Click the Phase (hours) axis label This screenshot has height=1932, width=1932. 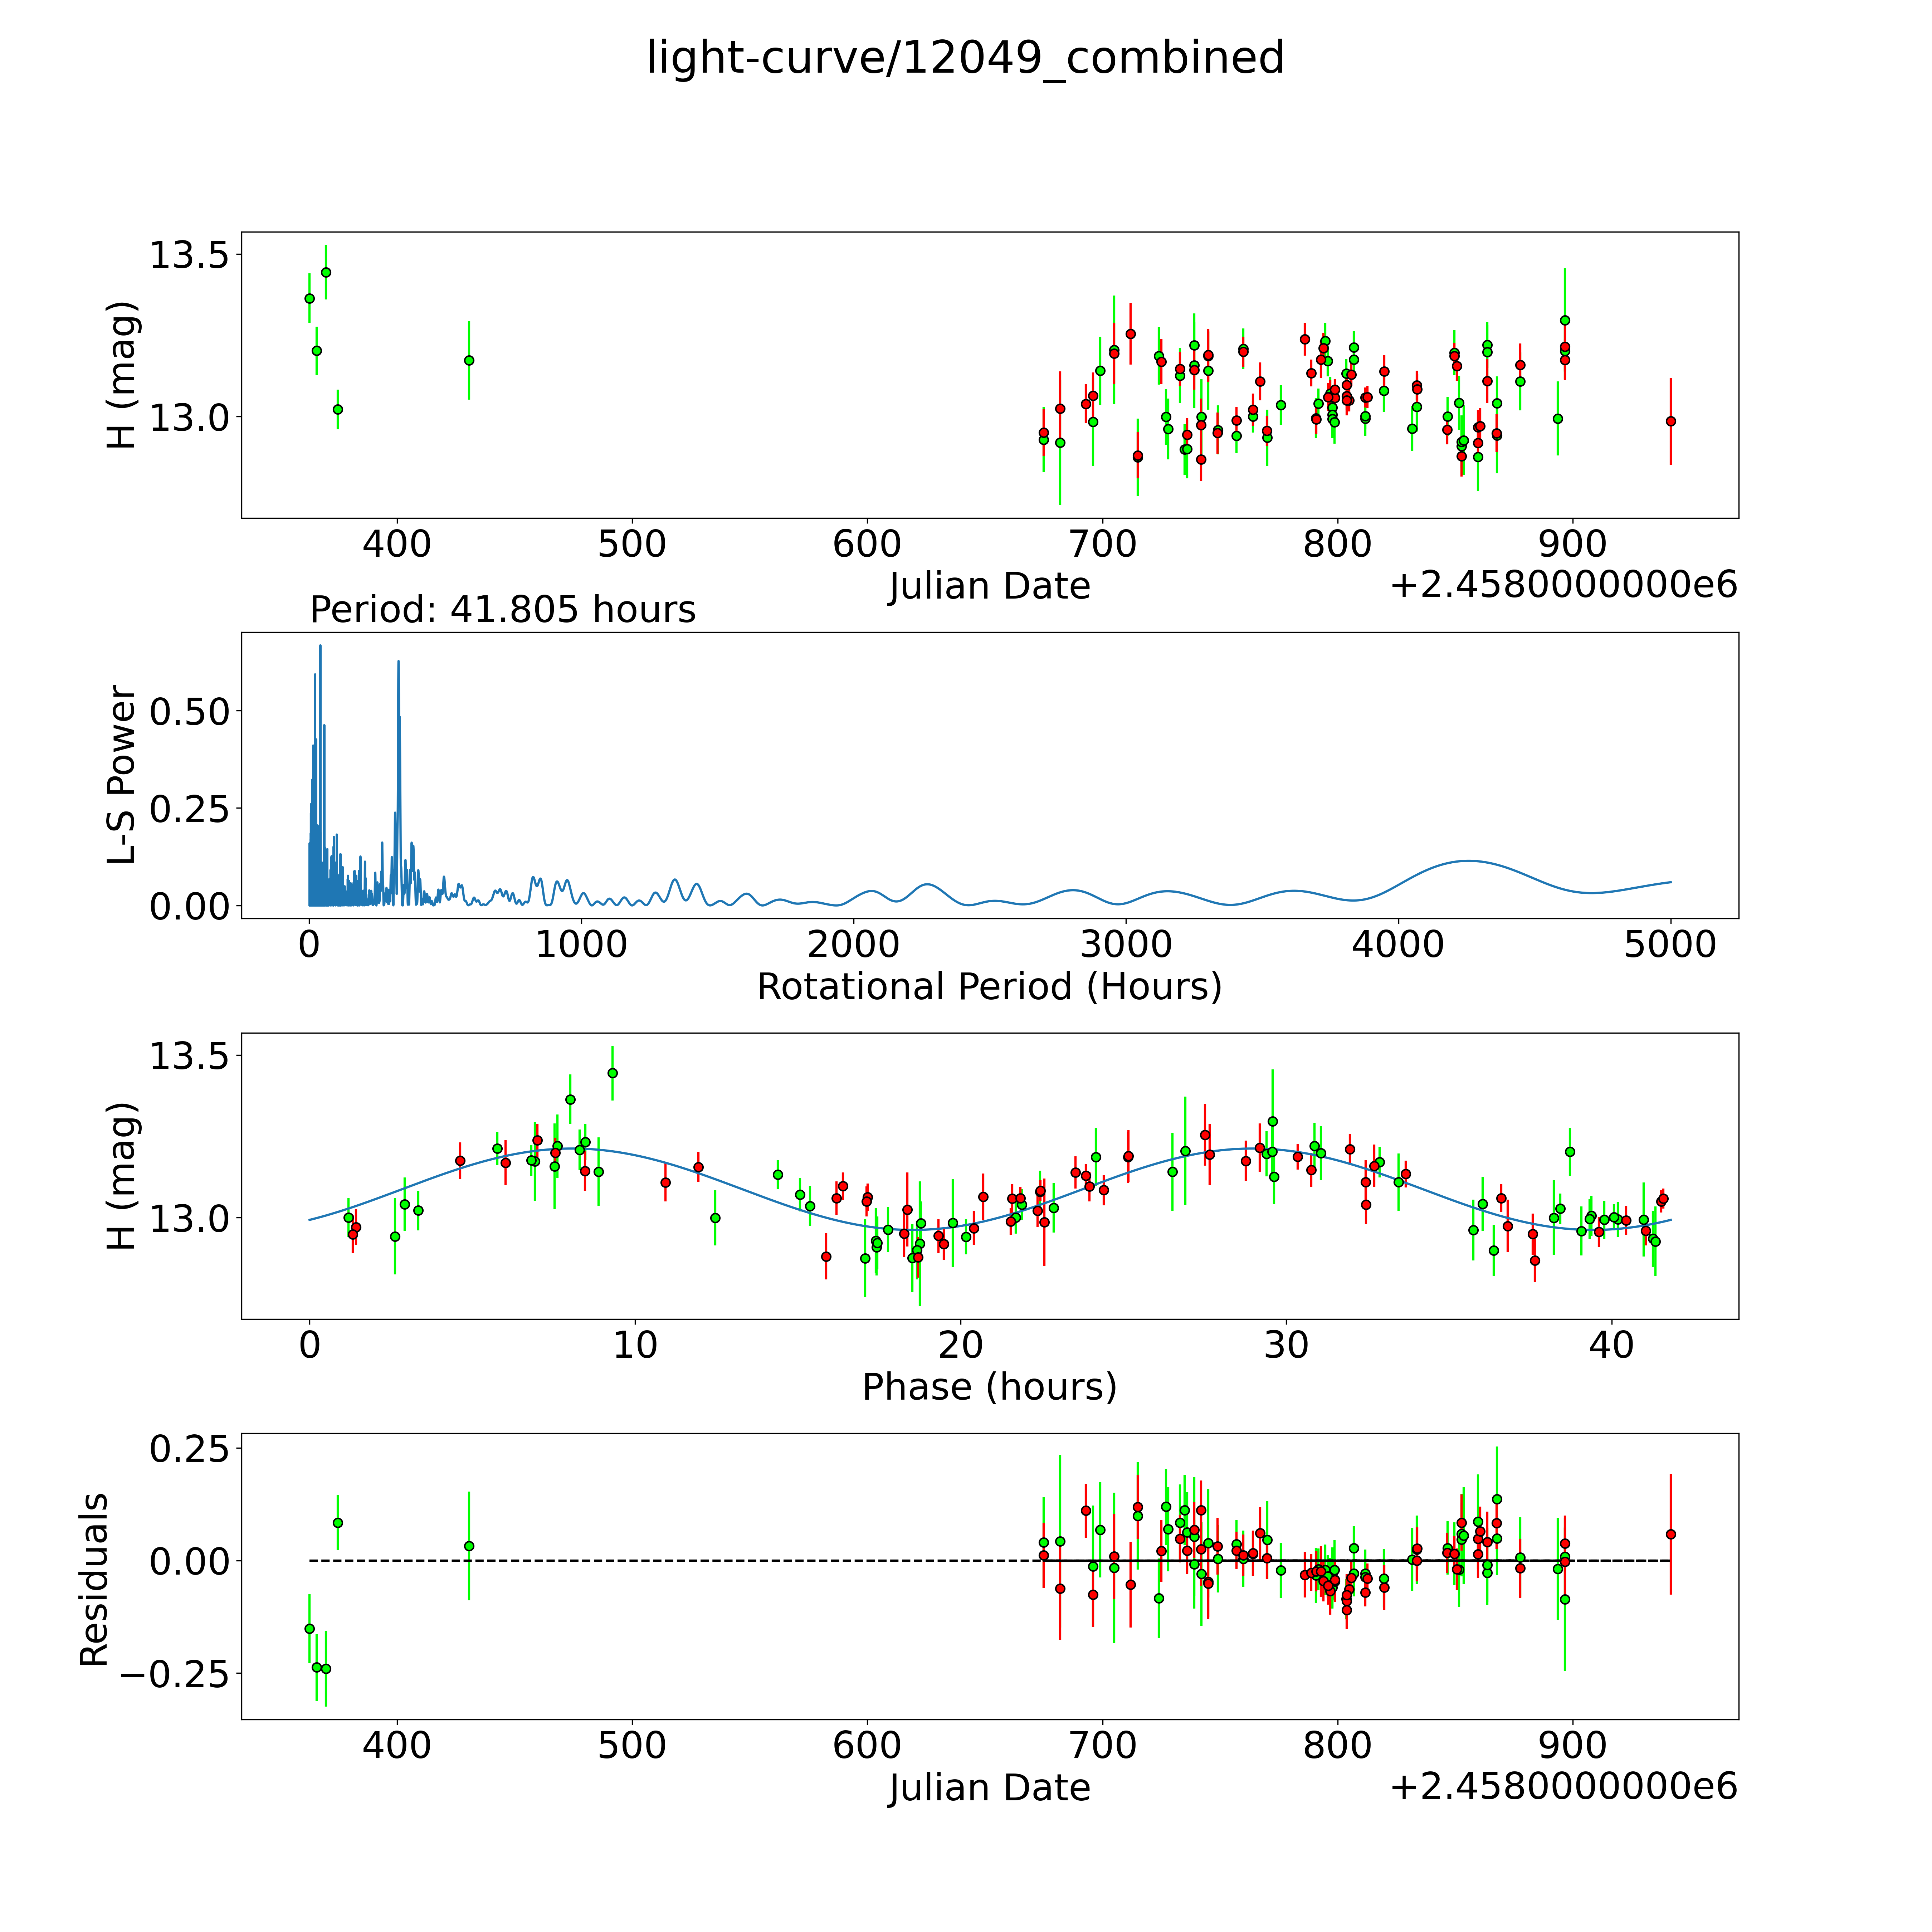989,1387
